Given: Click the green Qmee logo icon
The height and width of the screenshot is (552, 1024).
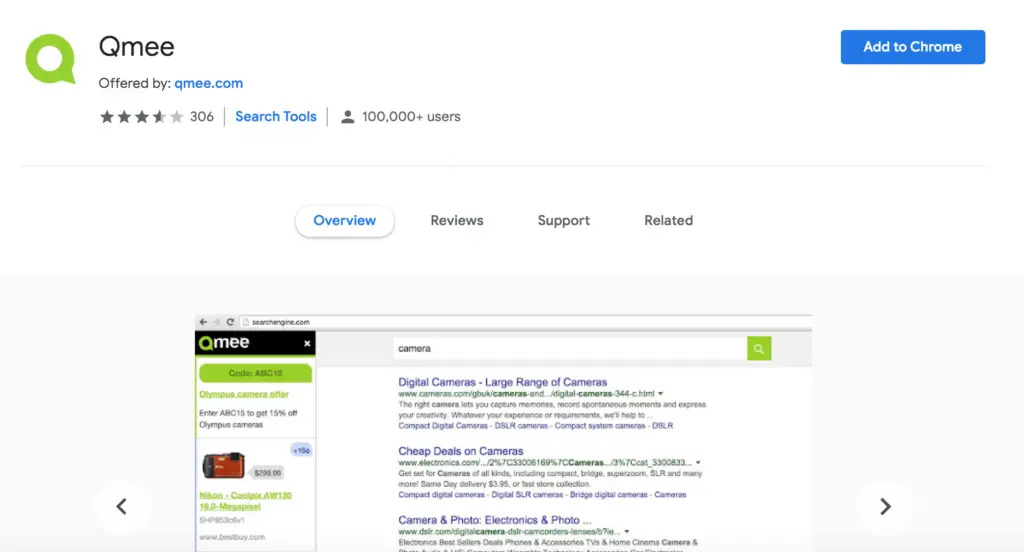Looking at the screenshot, I should [x=50, y=59].
